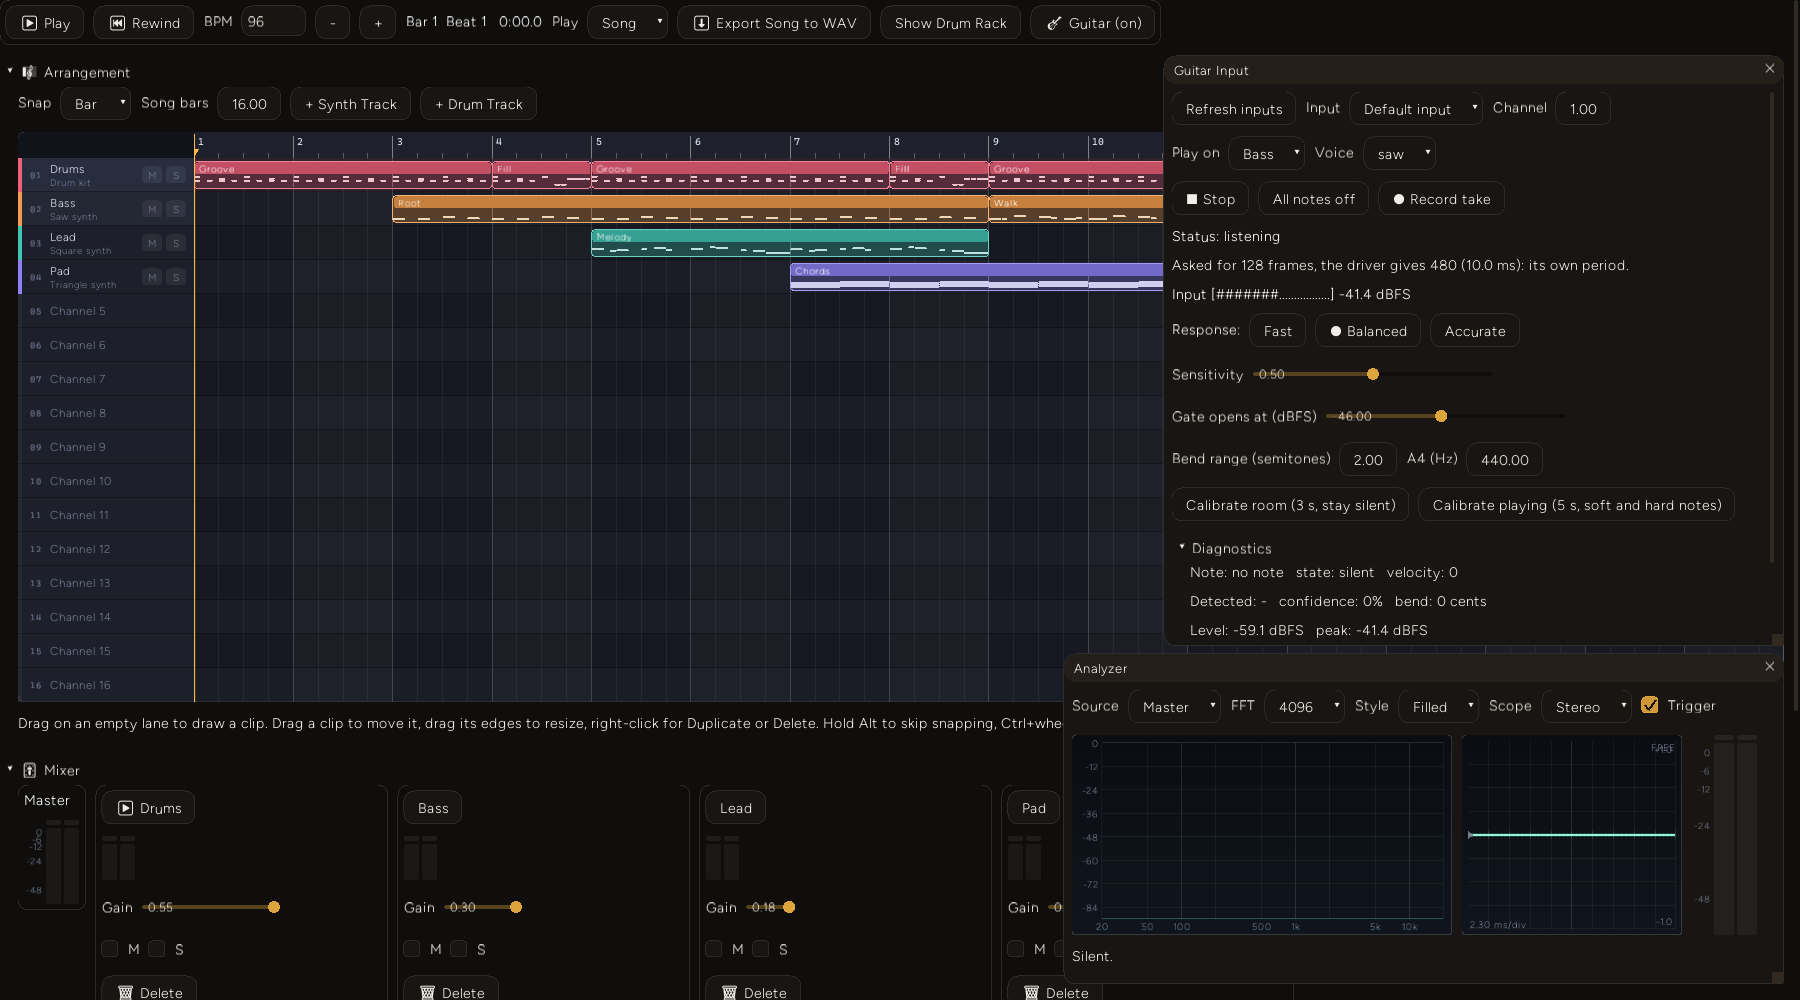Select the Fast response option
This screenshot has width=1800, height=1000.
[x=1277, y=330]
